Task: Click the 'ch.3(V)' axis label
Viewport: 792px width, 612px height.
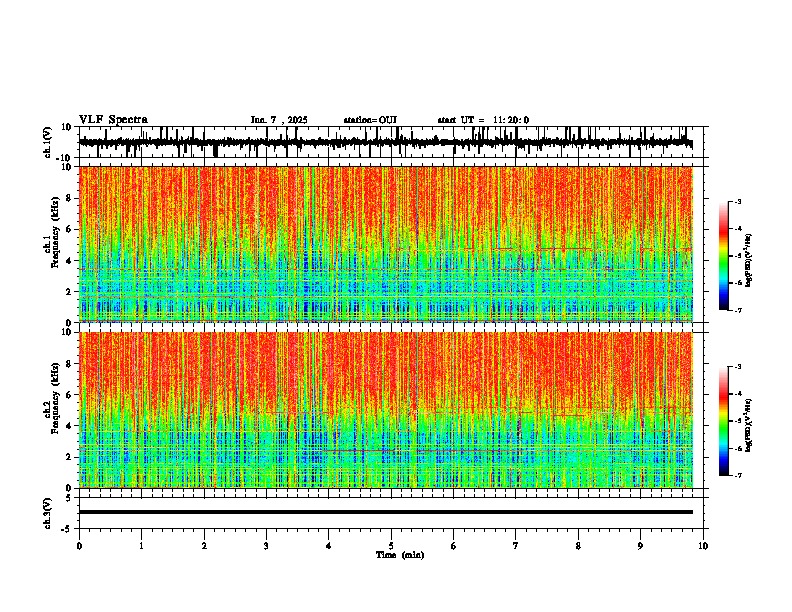Action: tap(48, 513)
